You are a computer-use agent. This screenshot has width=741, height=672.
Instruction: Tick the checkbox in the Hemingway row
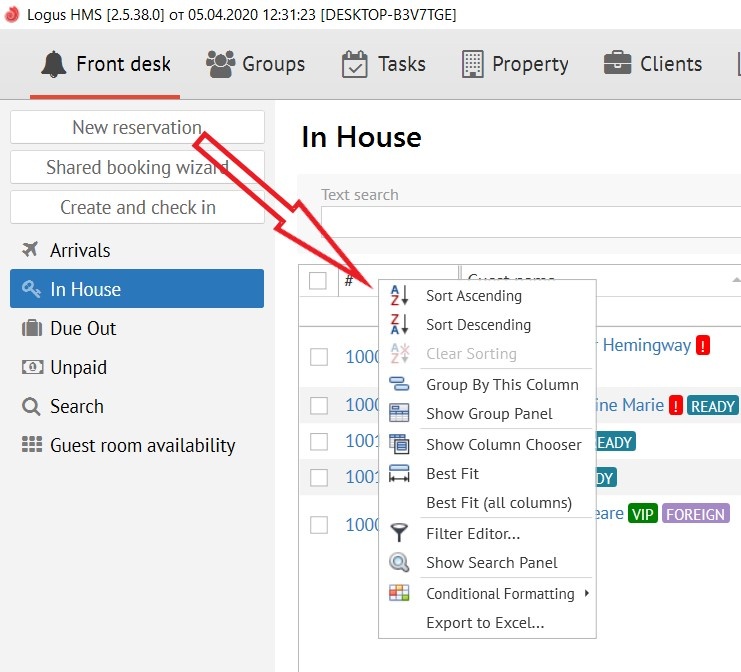pyautogui.click(x=319, y=357)
